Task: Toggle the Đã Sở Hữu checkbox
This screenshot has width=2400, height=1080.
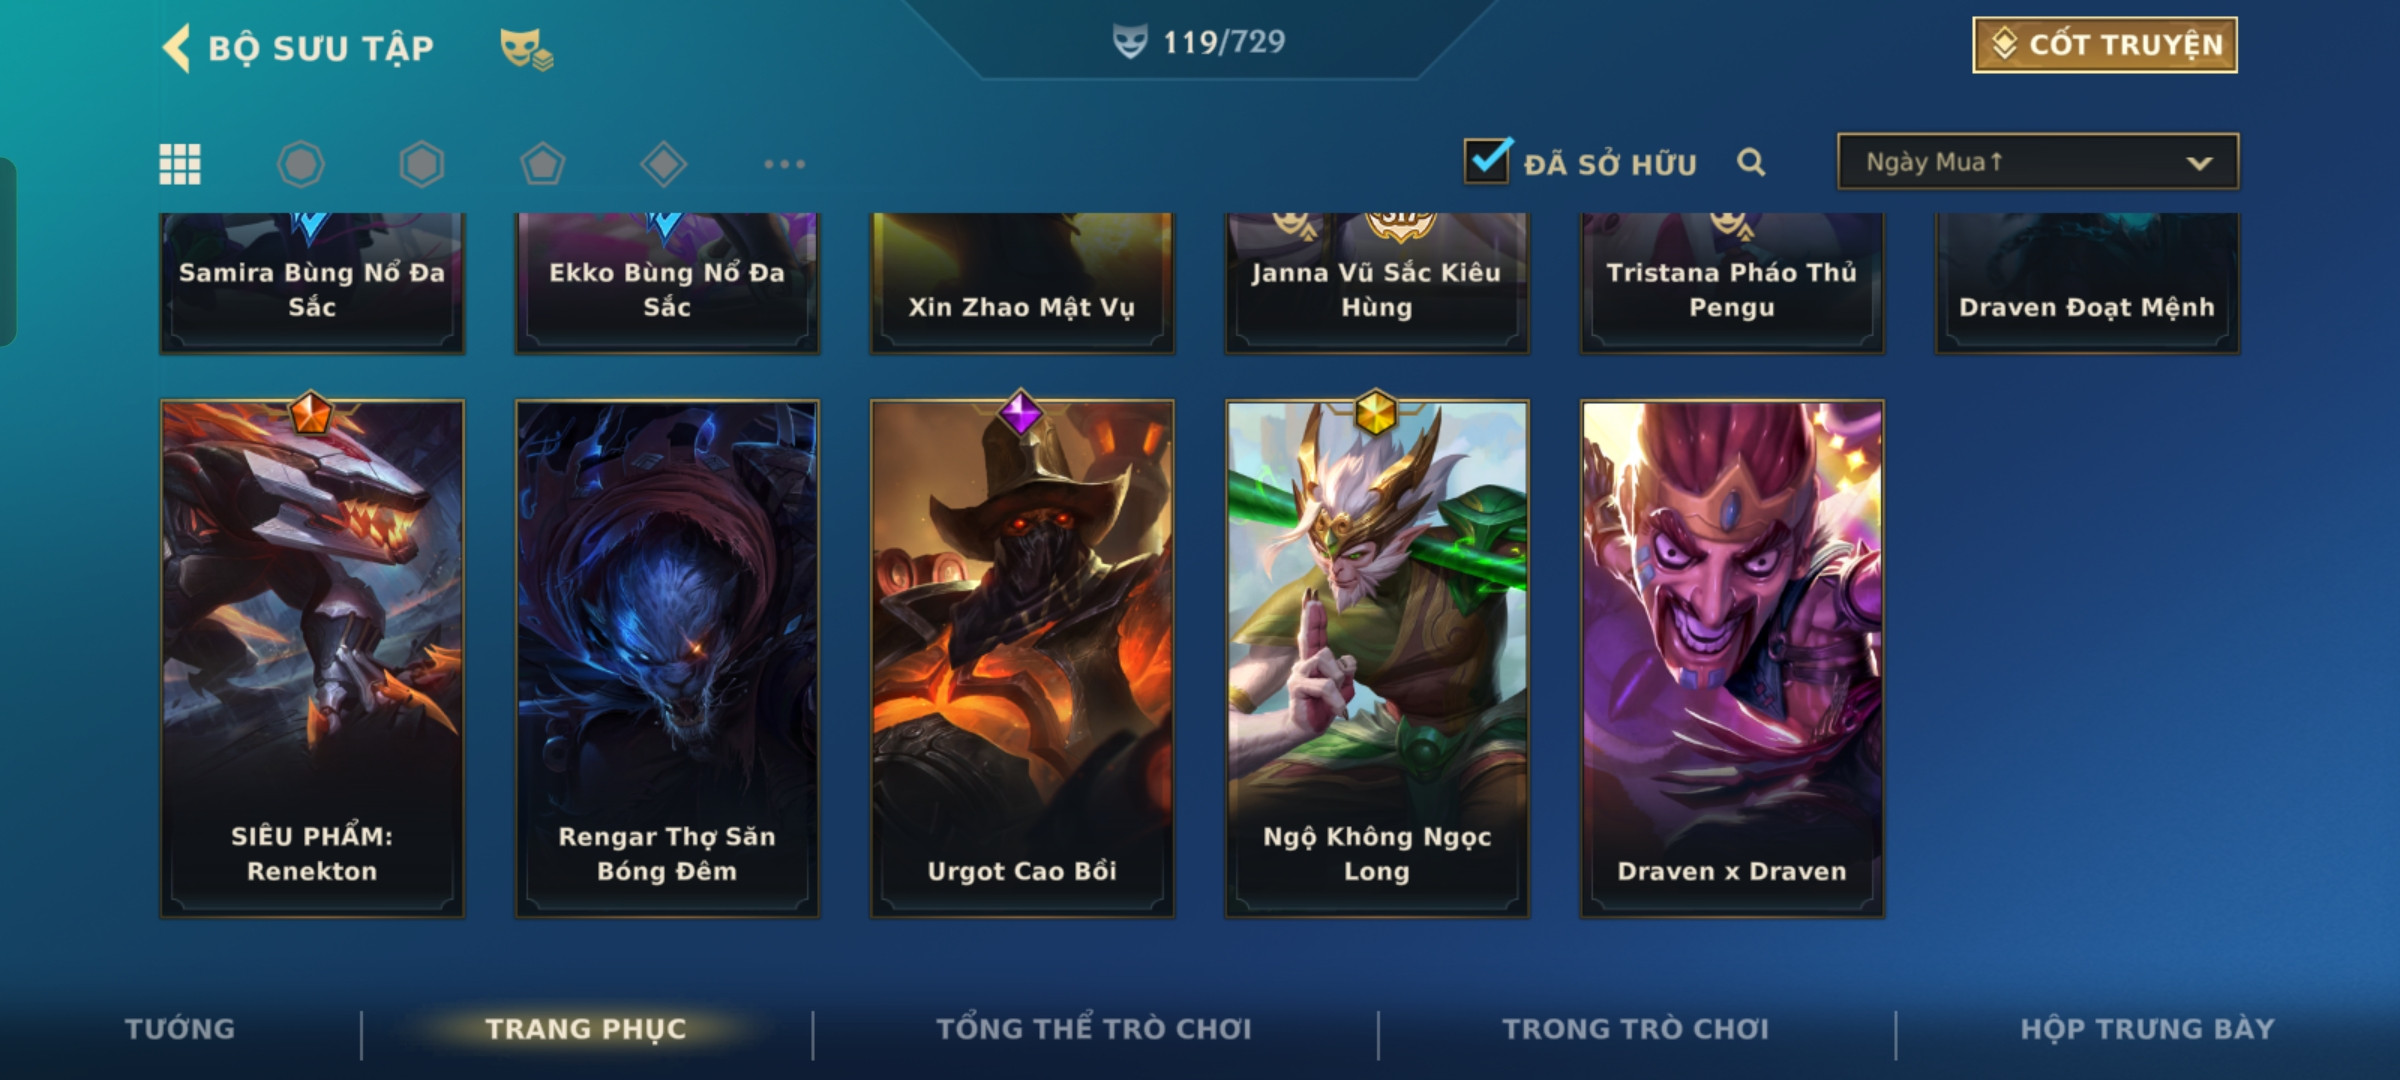Action: click(1487, 161)
